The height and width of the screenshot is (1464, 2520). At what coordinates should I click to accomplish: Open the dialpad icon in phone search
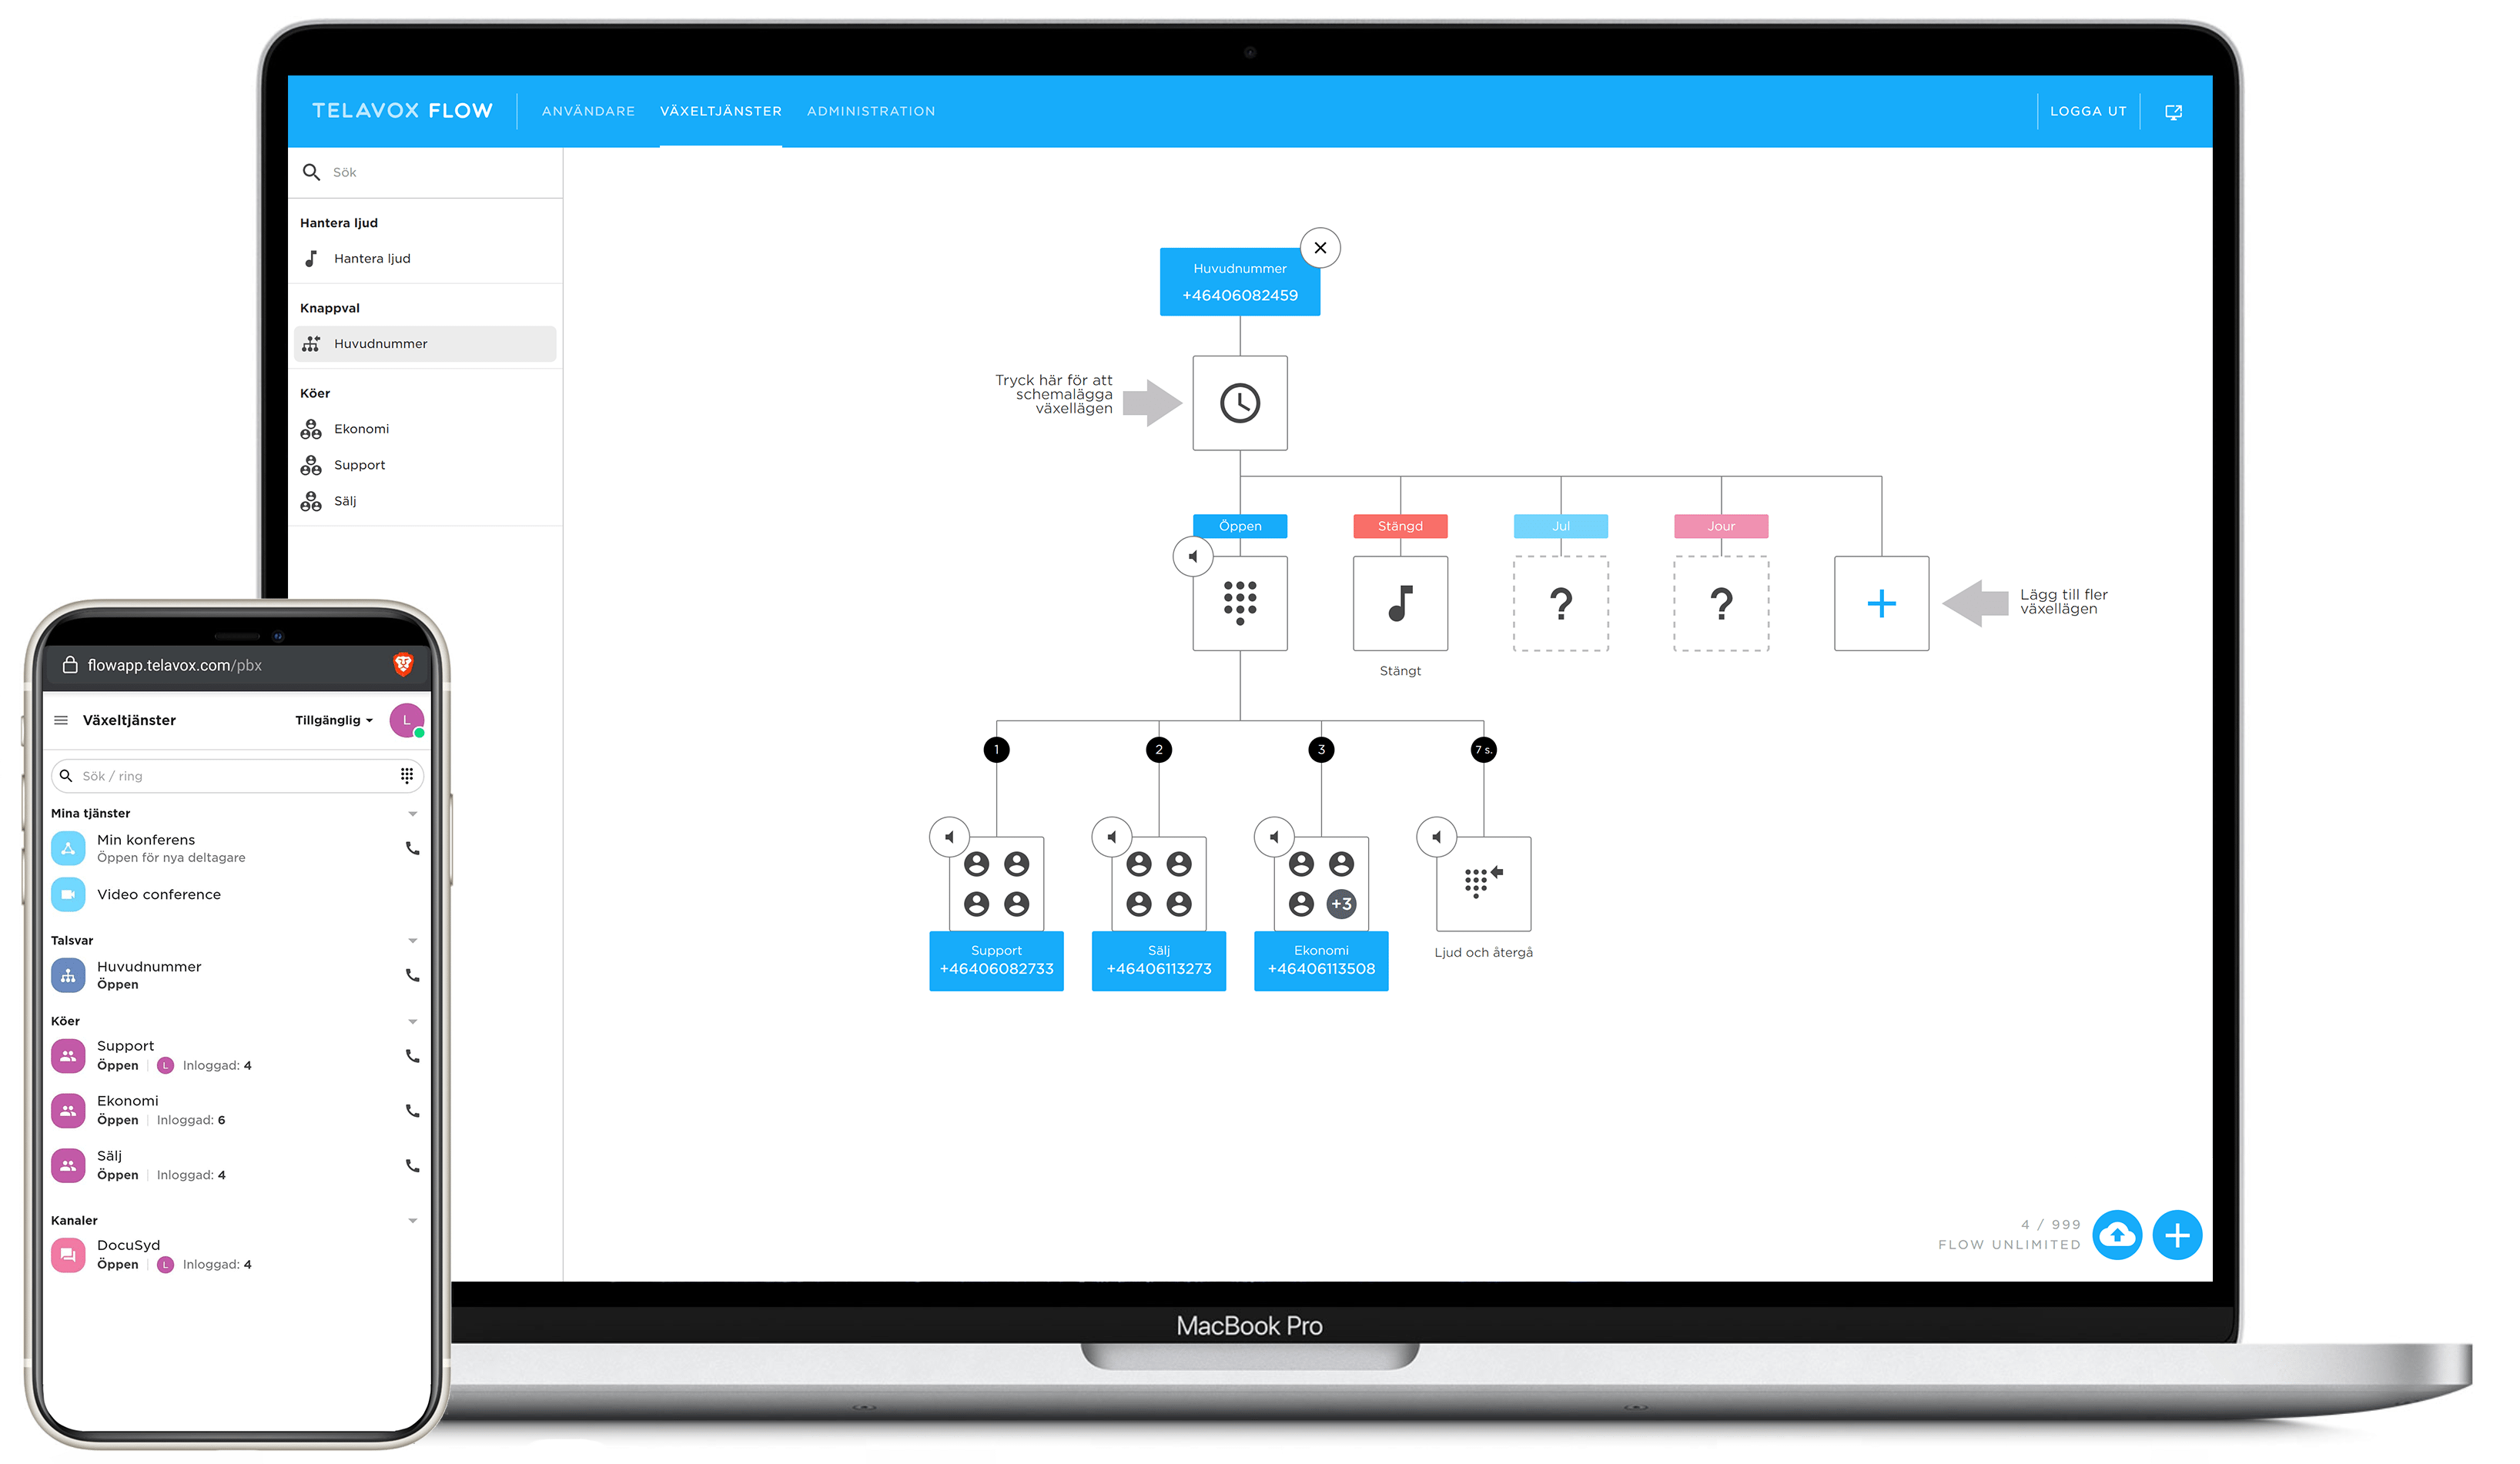[x=407, y=775]
